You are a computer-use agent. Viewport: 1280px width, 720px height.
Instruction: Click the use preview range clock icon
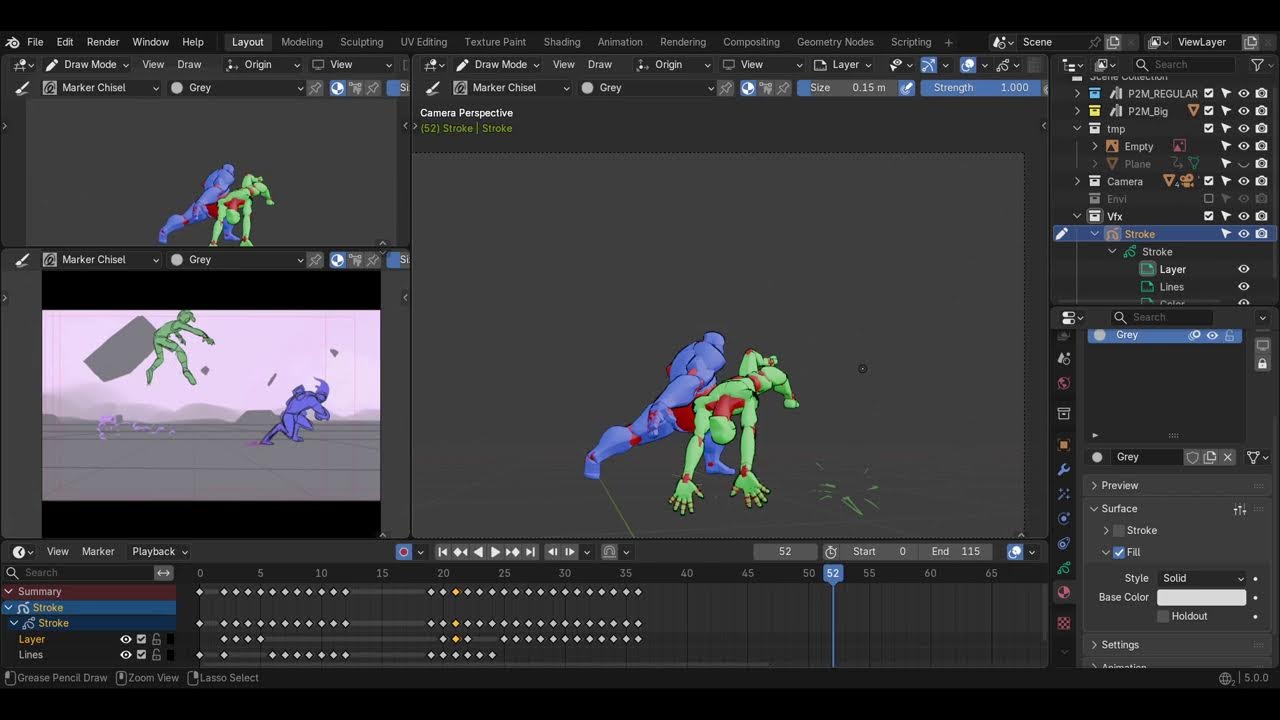[831, 551]
